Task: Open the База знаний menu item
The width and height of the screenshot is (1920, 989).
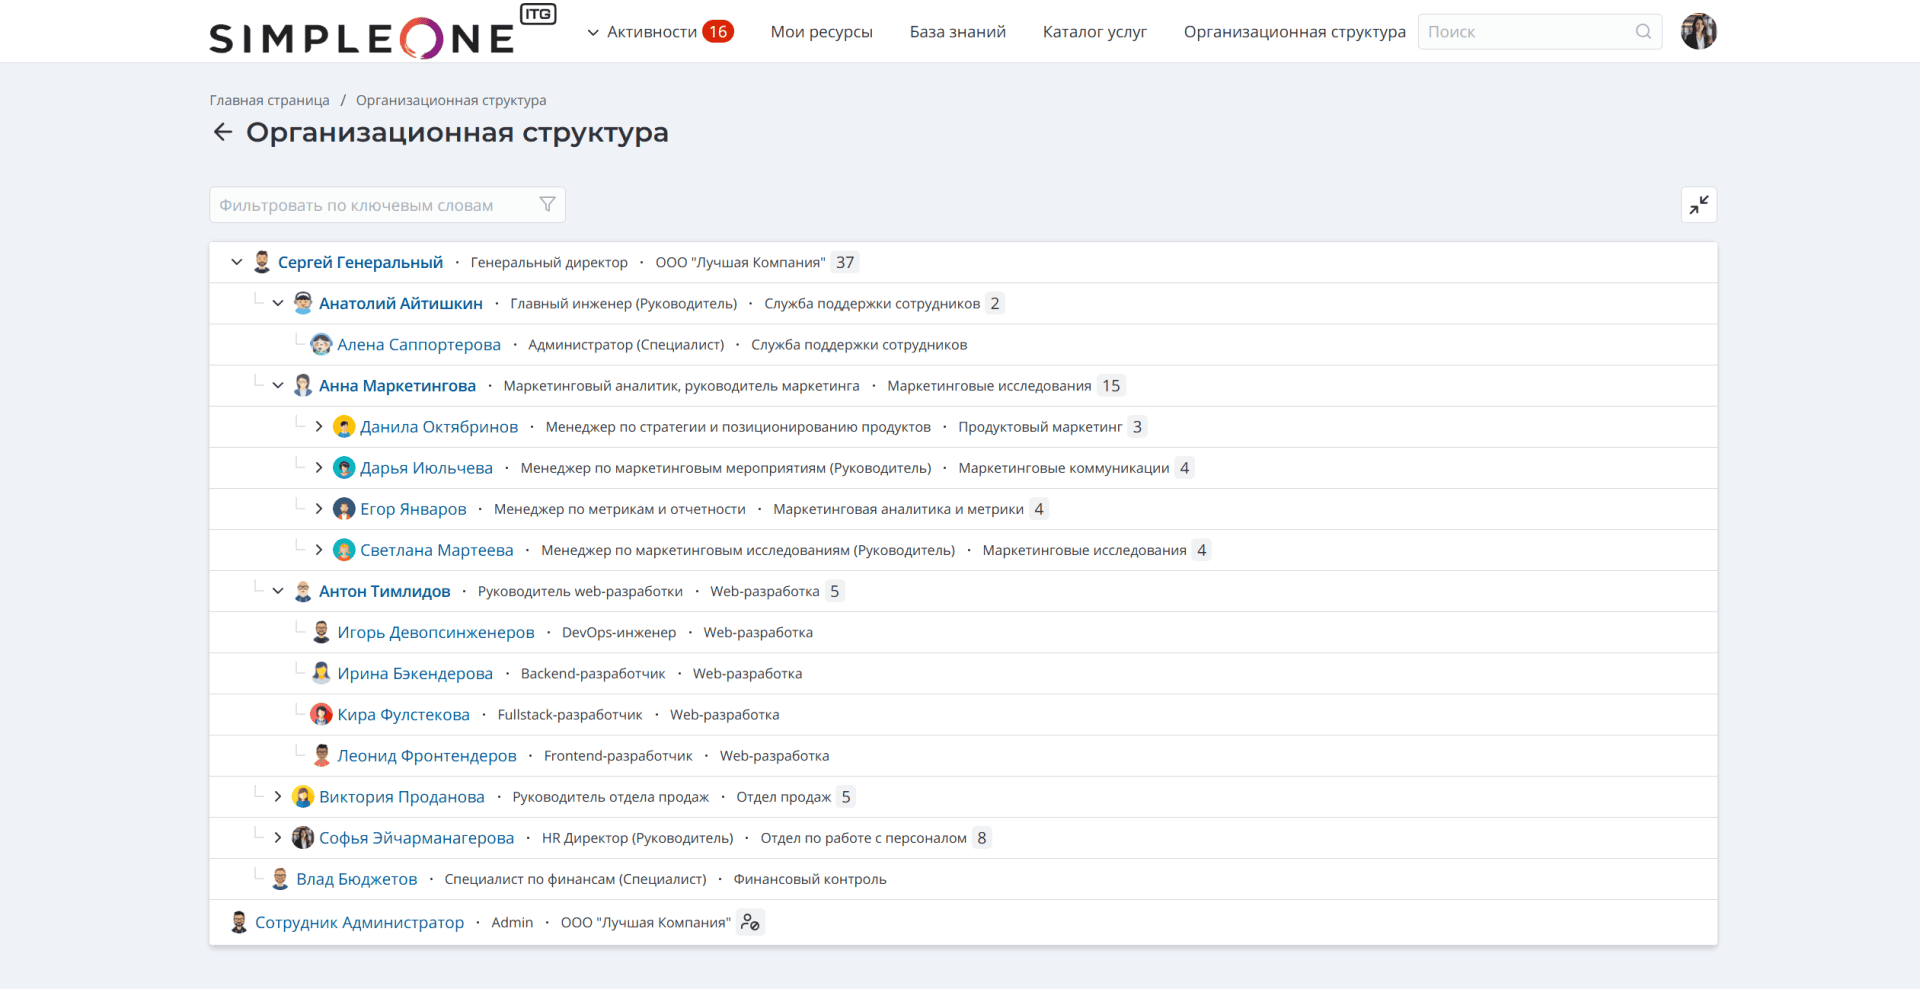Action: click(x=957, y=32)
